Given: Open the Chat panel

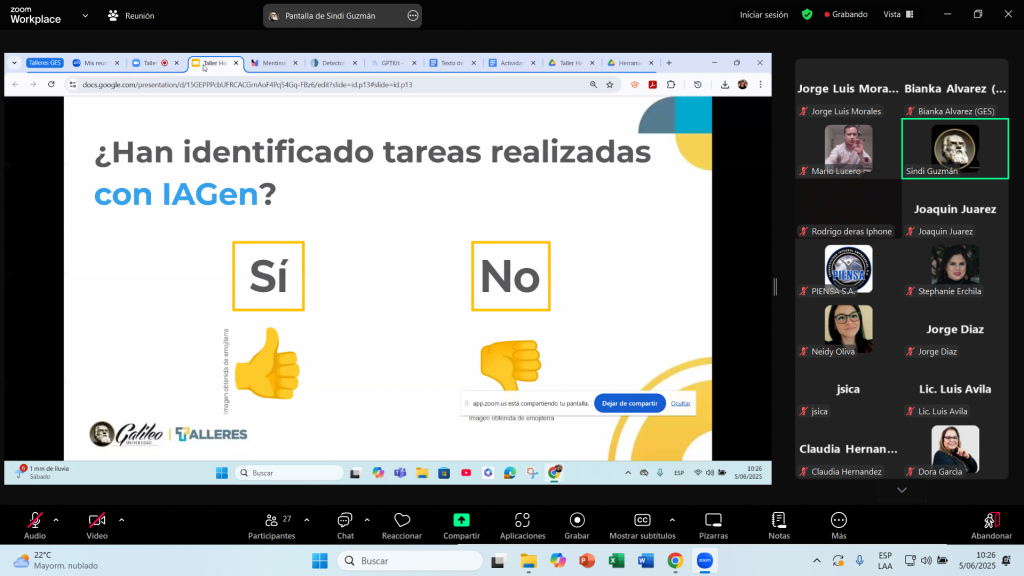Looking at the screenshot, I should [x=345, y=521].
